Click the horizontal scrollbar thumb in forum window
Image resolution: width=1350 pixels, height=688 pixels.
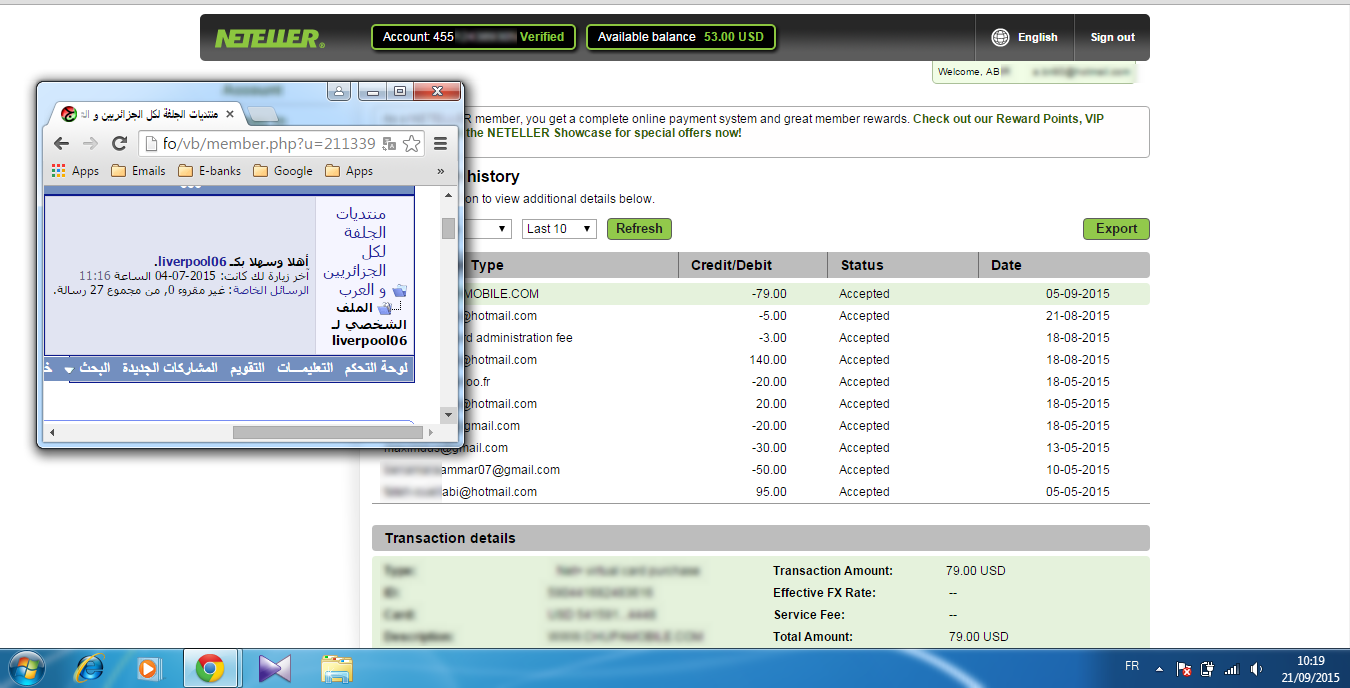click(x=328, y=432)
